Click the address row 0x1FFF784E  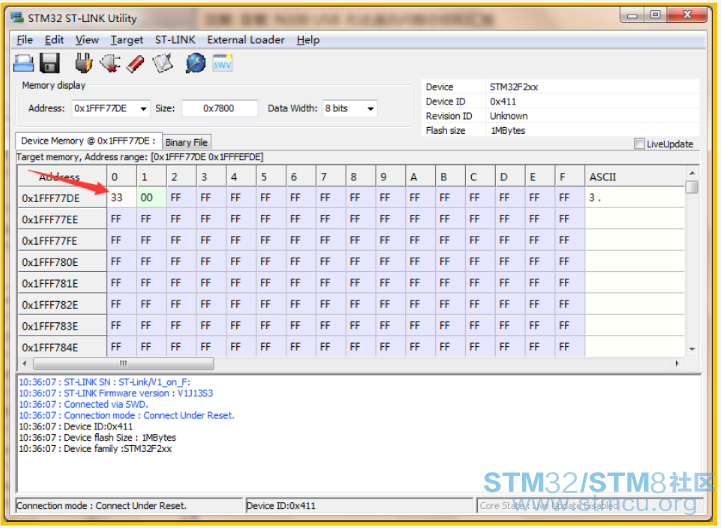(x=63, y=347)
